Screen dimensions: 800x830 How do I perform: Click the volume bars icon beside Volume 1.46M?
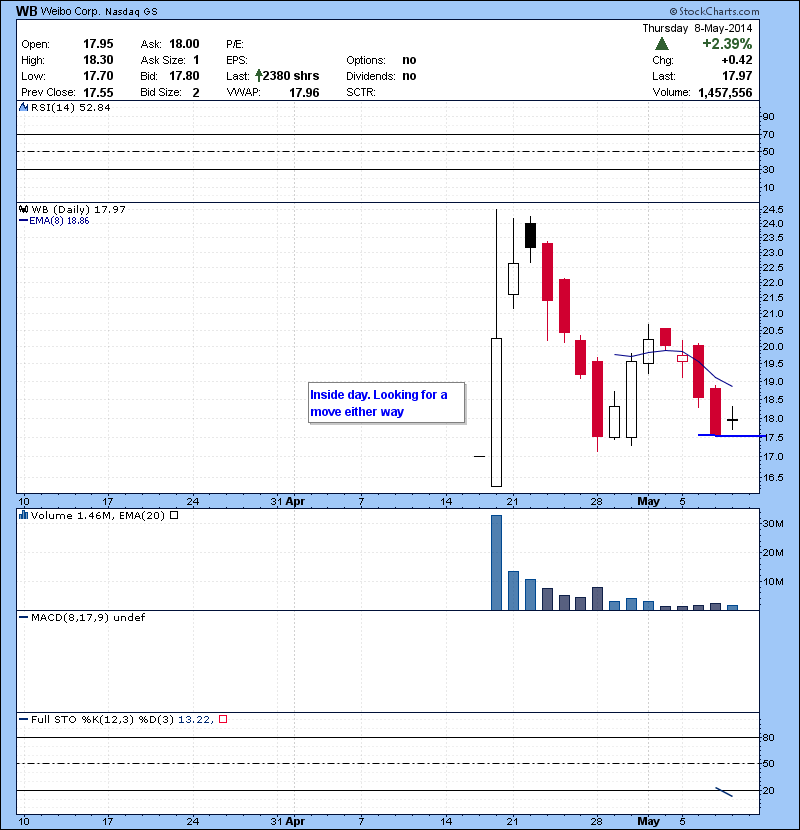click(x=24, y=515)
